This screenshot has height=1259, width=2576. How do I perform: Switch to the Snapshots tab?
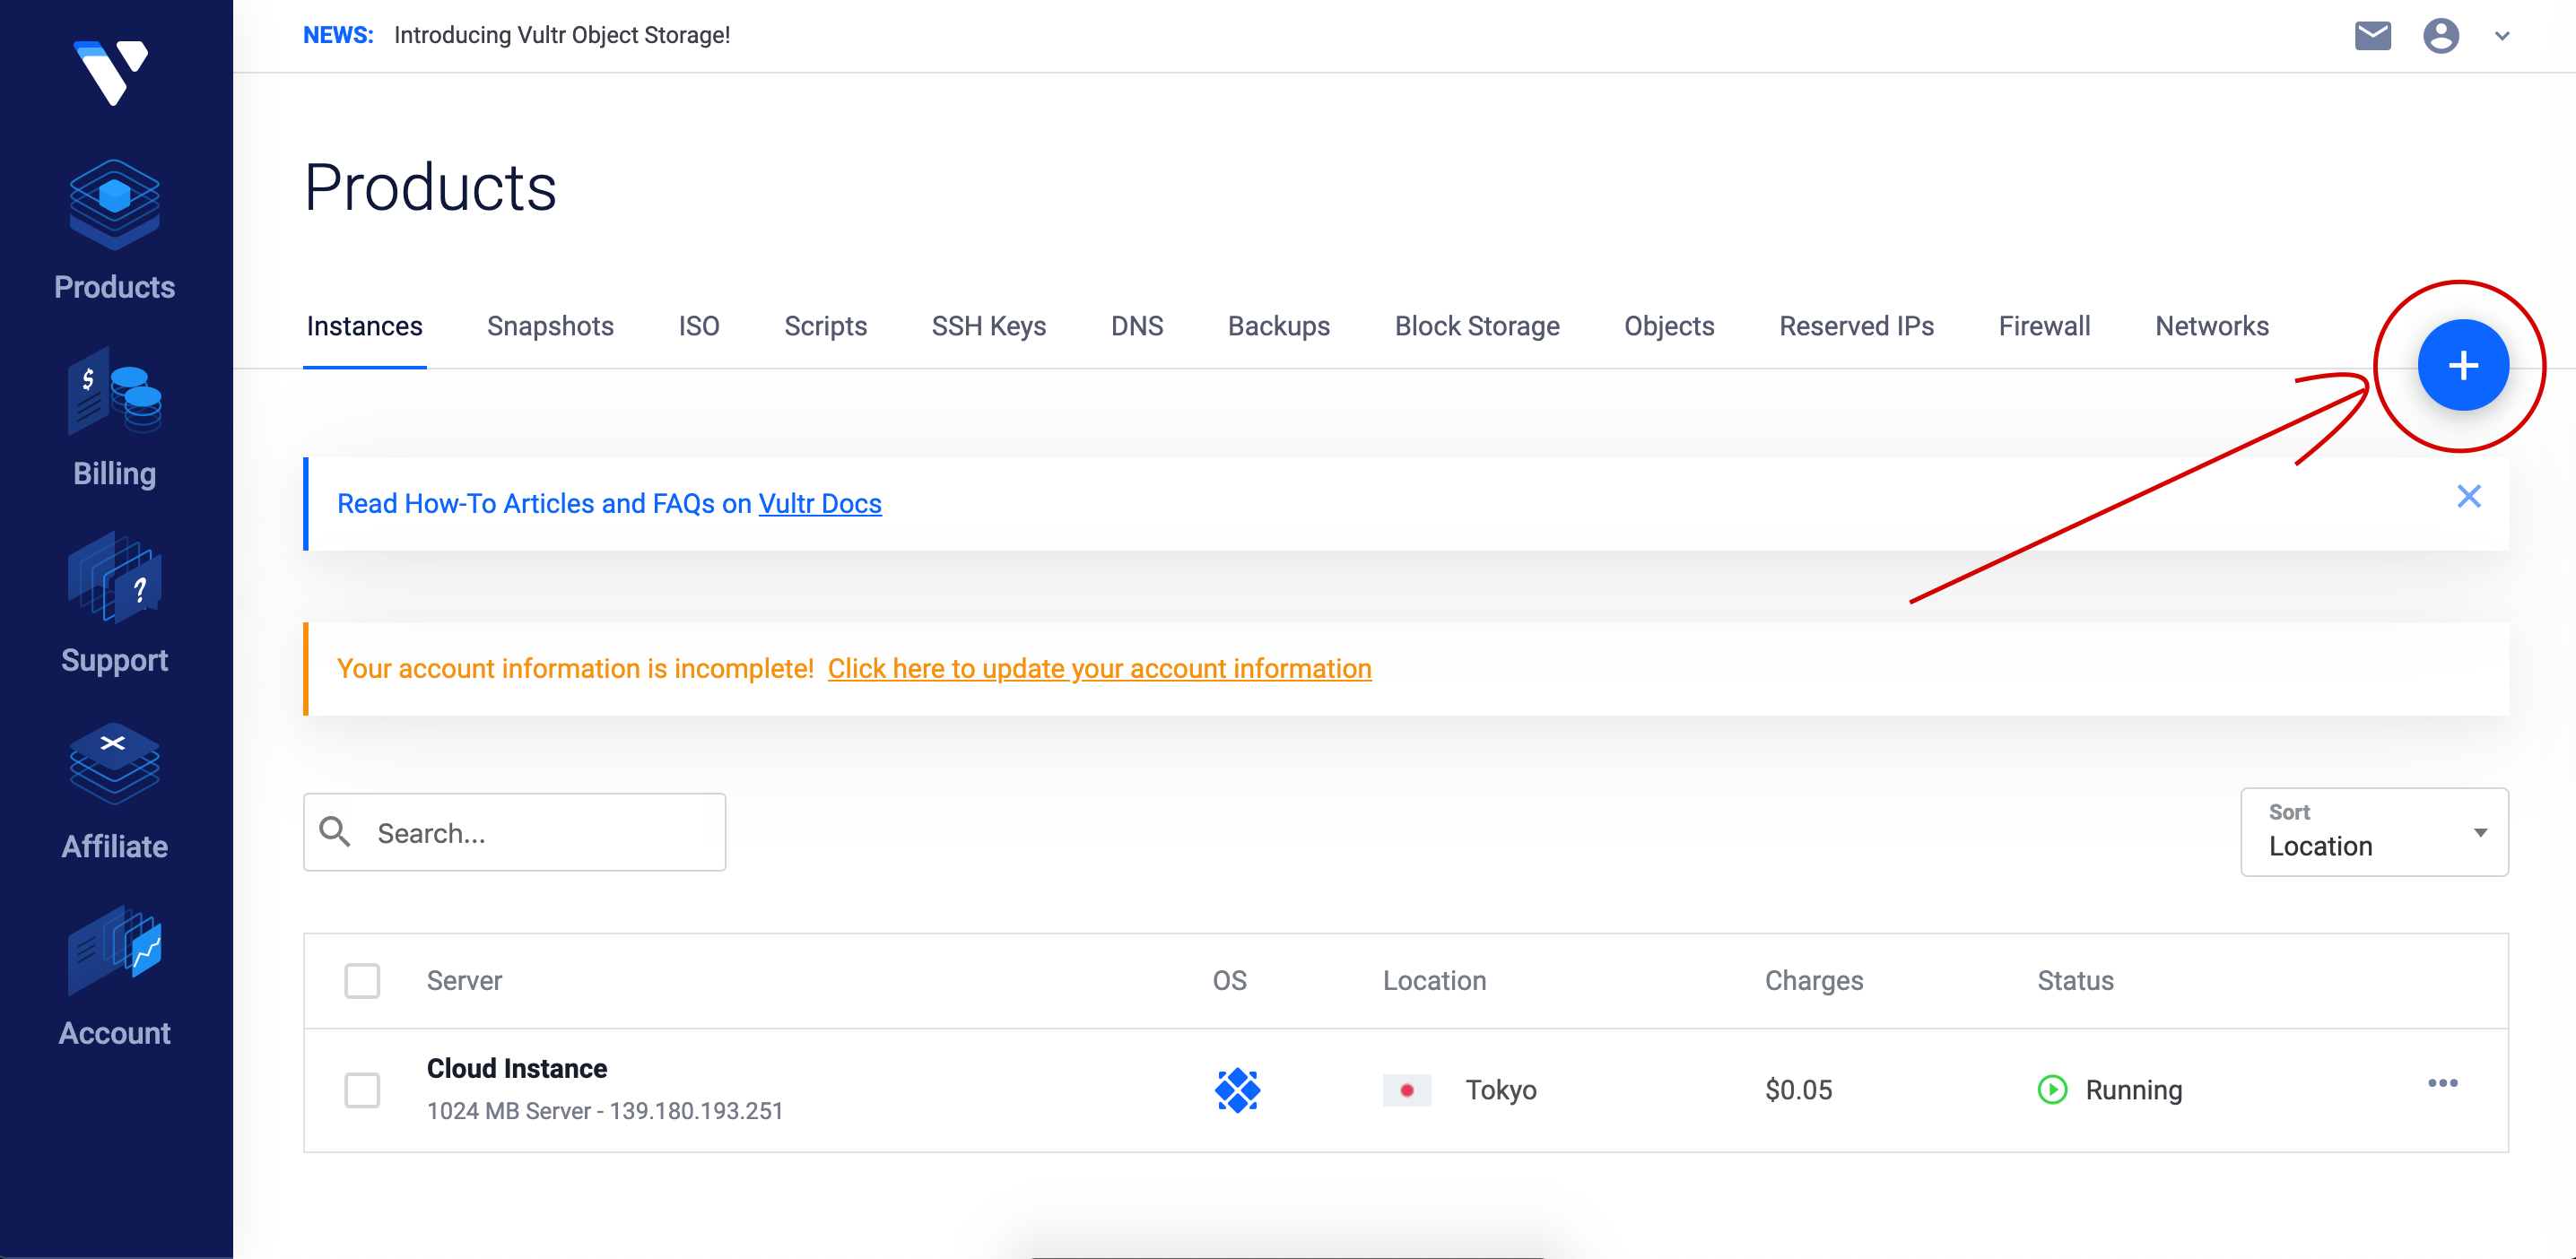pyautogui.click(x=550, y=326)
